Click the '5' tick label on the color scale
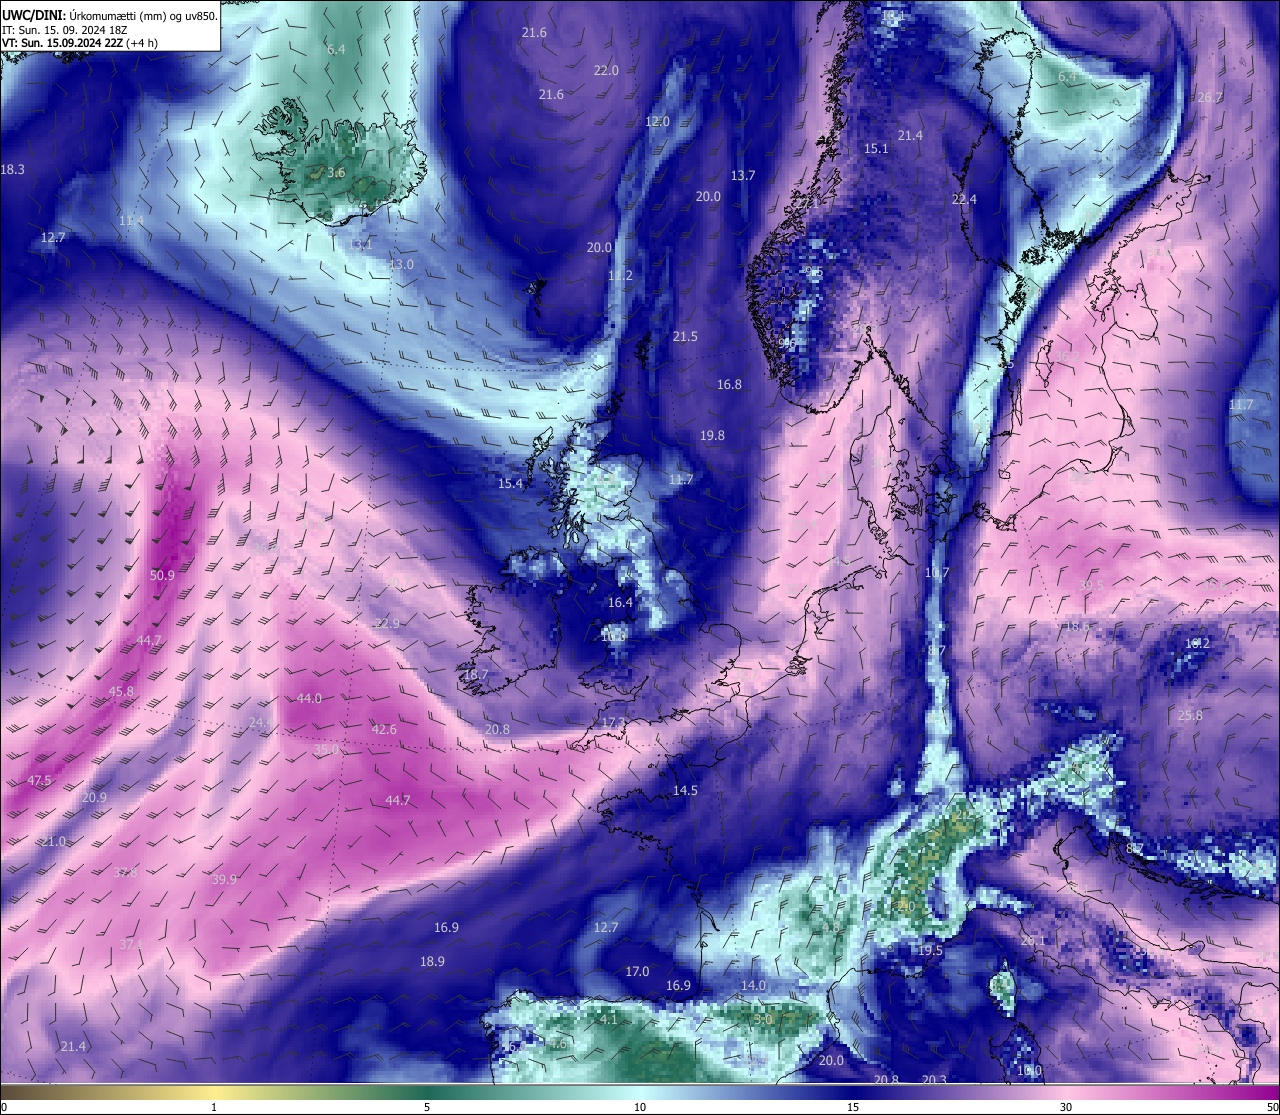 point(427,1107)
